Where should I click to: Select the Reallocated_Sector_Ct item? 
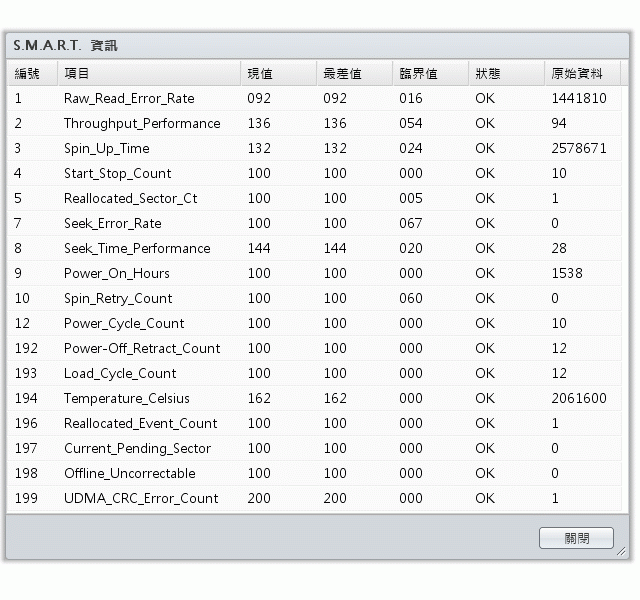pyautogui.click(x=131, y=198)
